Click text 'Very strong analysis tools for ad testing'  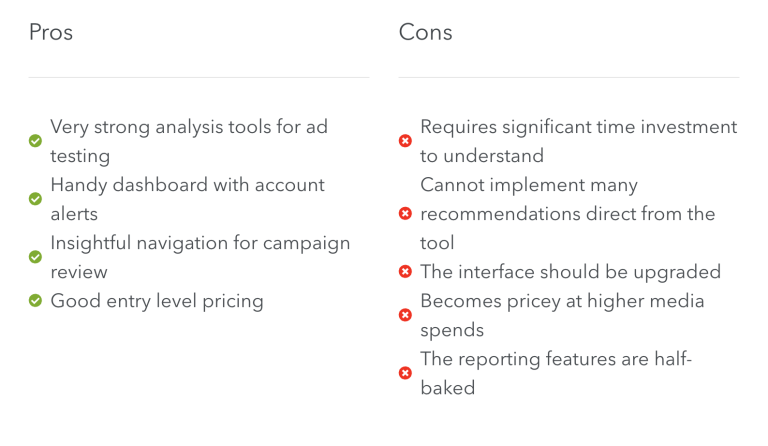coord(189,141)
